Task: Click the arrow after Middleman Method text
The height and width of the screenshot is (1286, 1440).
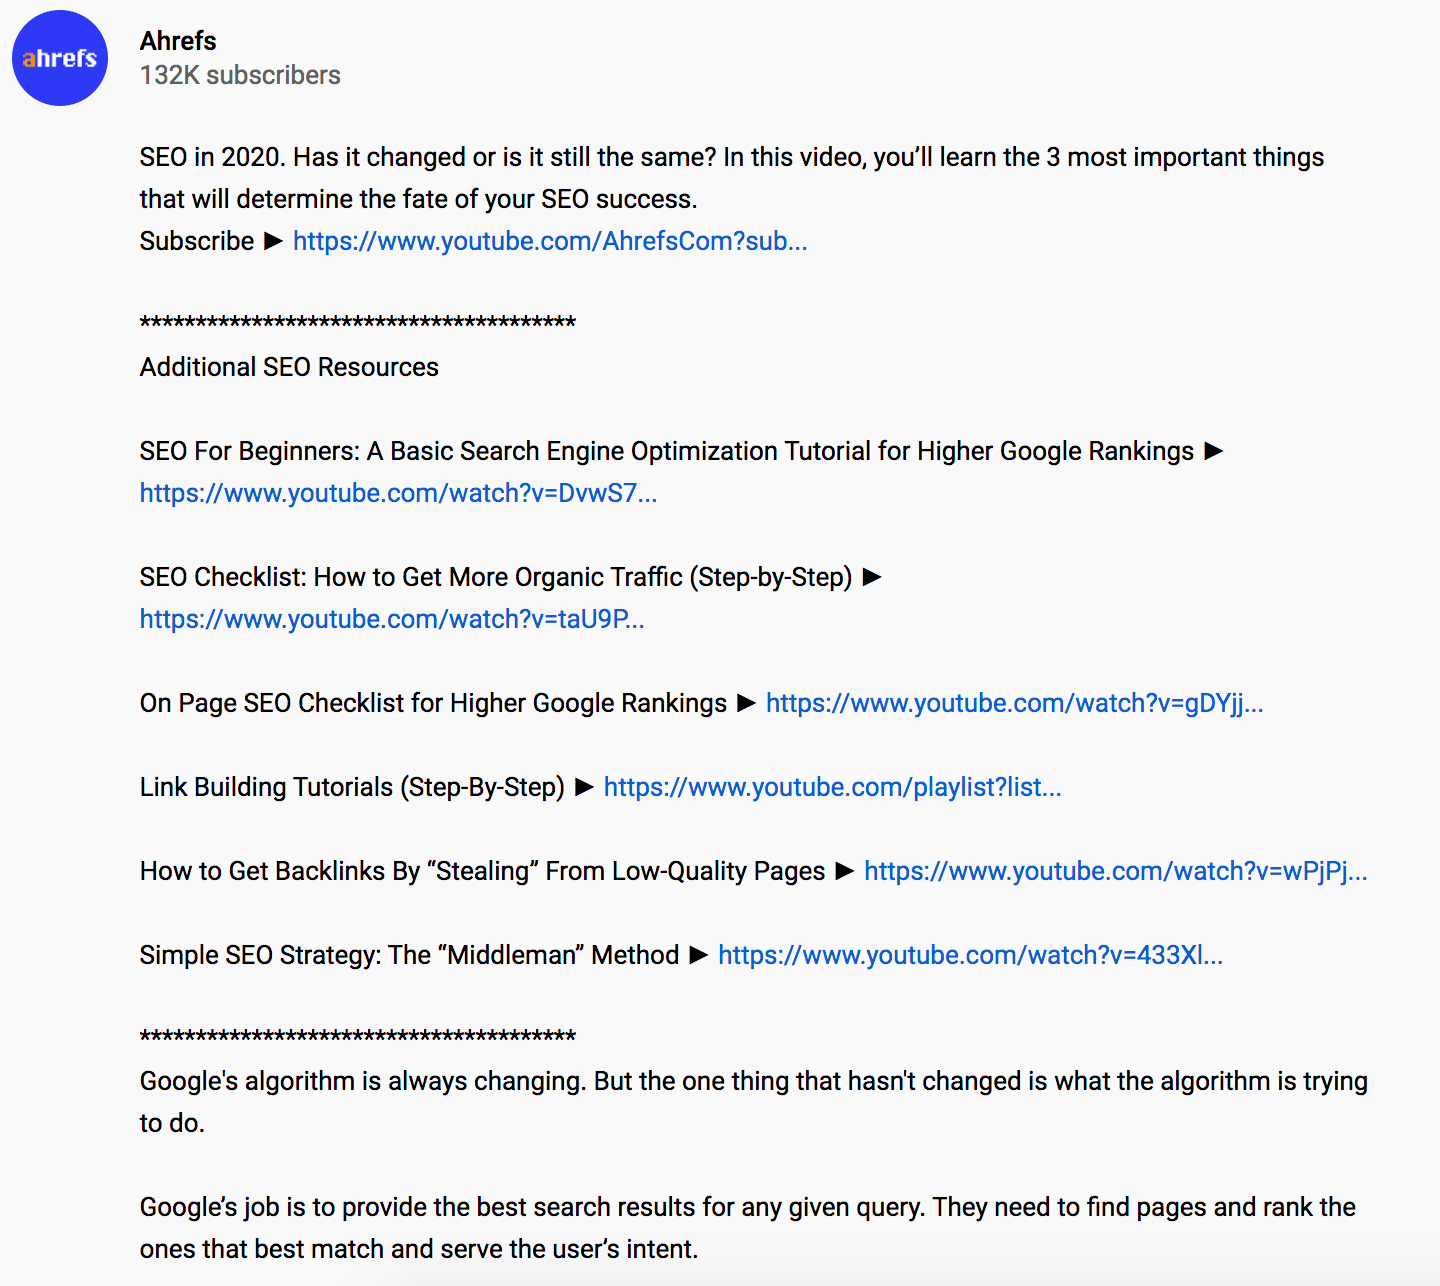Action: click(x=699, y=955)
